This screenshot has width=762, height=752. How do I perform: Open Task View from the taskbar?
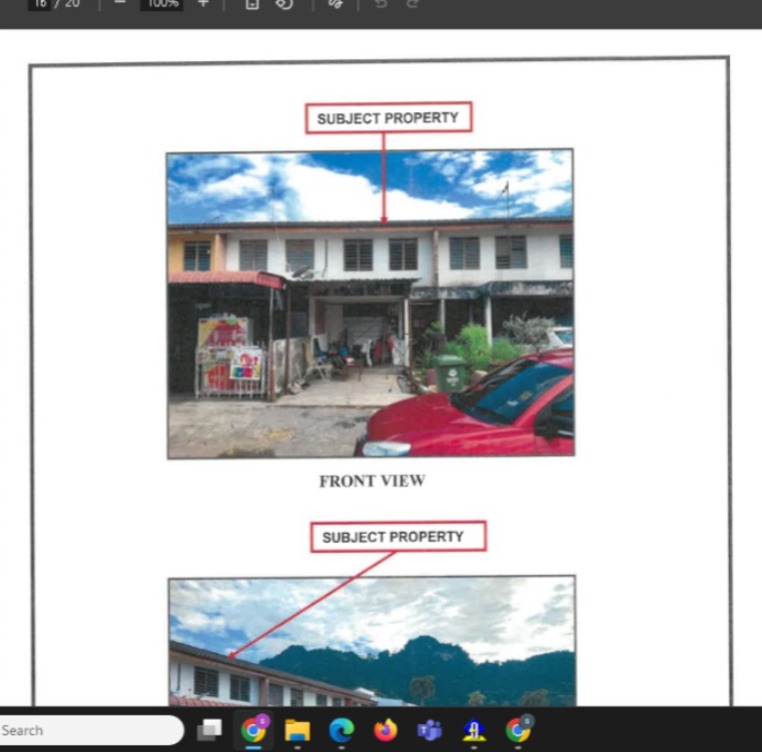click(x=209, y=731)
